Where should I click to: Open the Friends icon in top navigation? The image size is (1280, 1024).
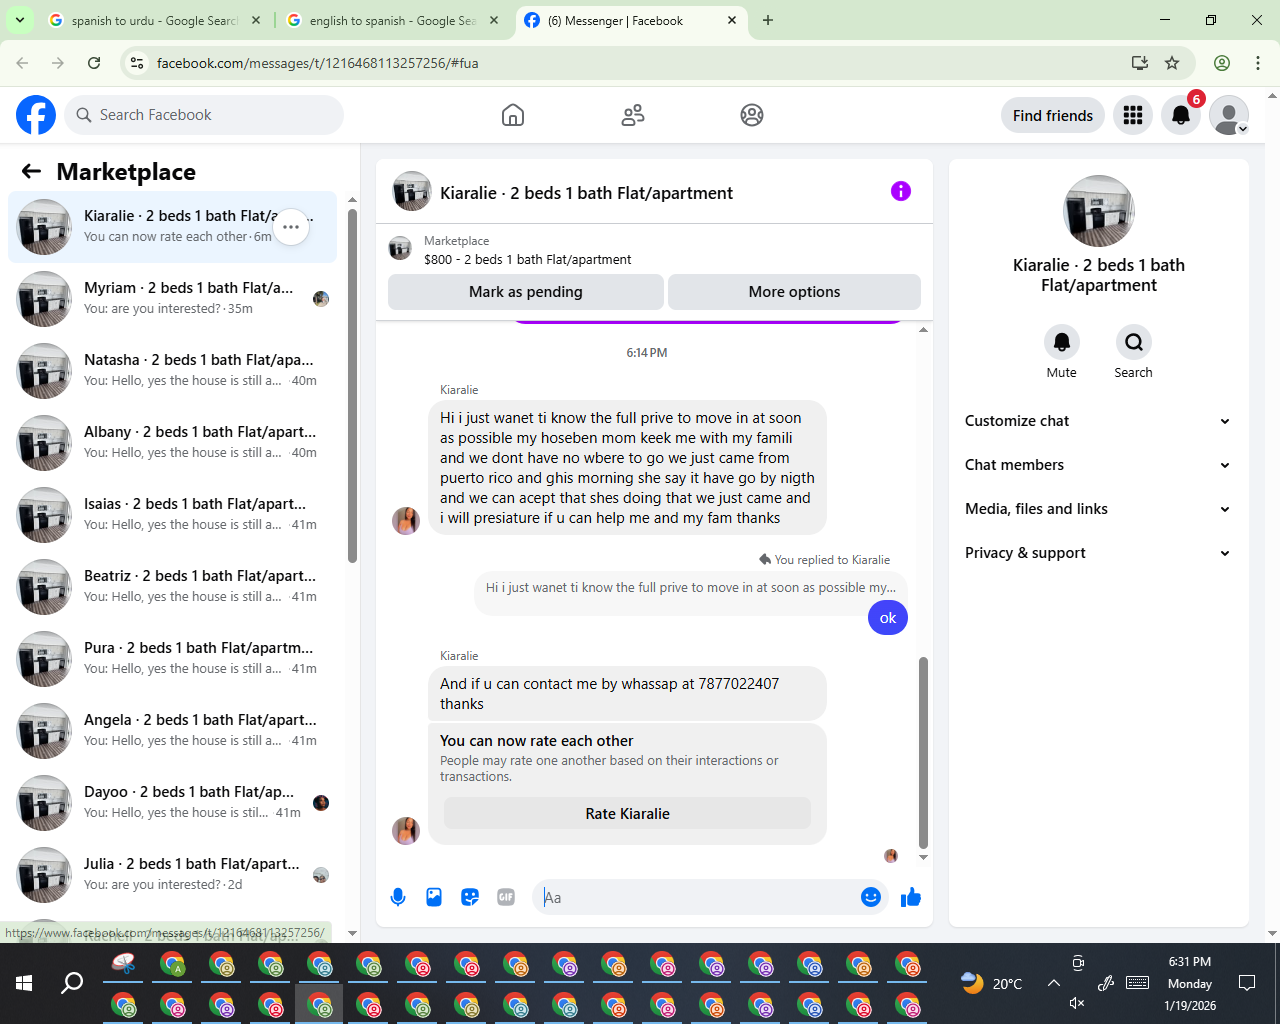click(633, 115)
